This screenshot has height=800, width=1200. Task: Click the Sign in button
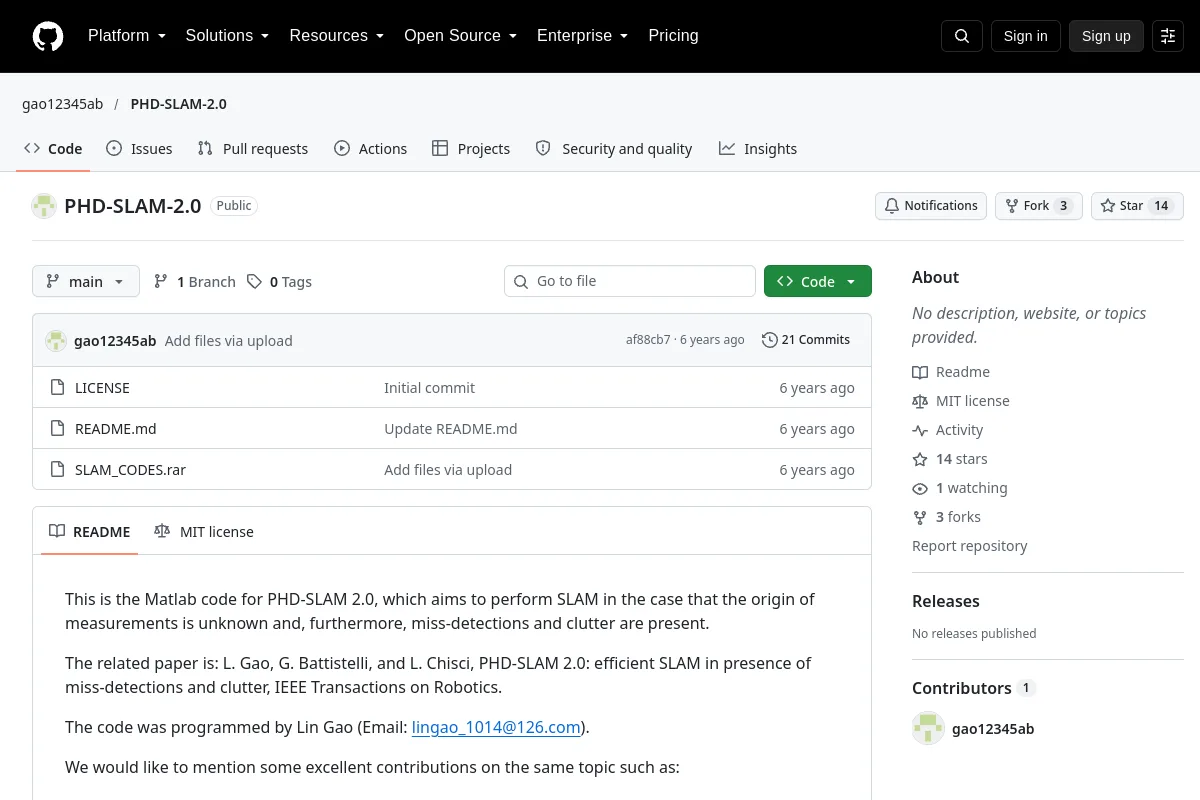(x=1025, y=36)
